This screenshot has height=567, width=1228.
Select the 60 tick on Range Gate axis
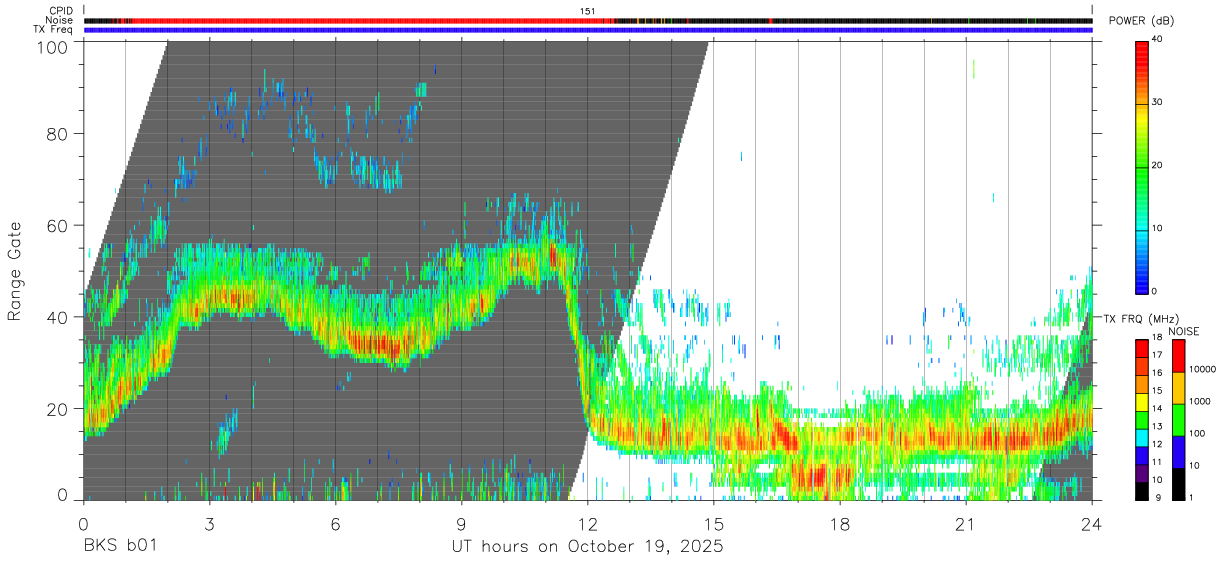(x=56, y=225)
